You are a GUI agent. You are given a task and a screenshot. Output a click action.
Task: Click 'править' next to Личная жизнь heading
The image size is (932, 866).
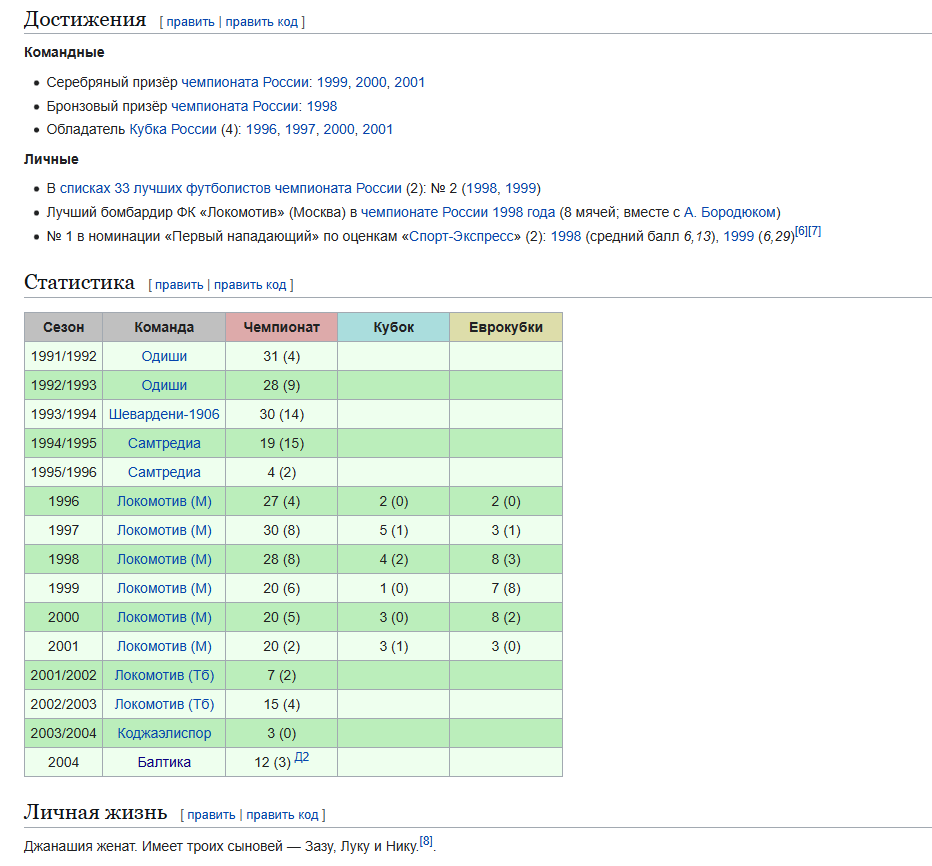tap(211, 815)
